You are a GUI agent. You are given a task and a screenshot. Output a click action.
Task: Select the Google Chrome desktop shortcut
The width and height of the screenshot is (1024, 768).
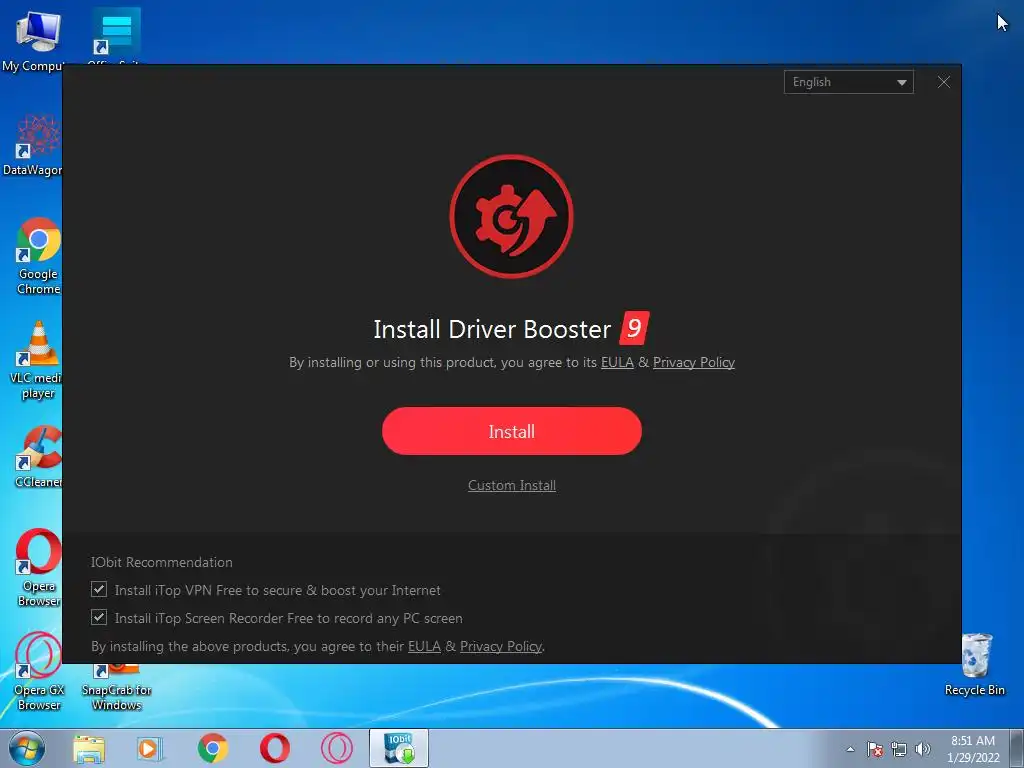tap(38, 256)
